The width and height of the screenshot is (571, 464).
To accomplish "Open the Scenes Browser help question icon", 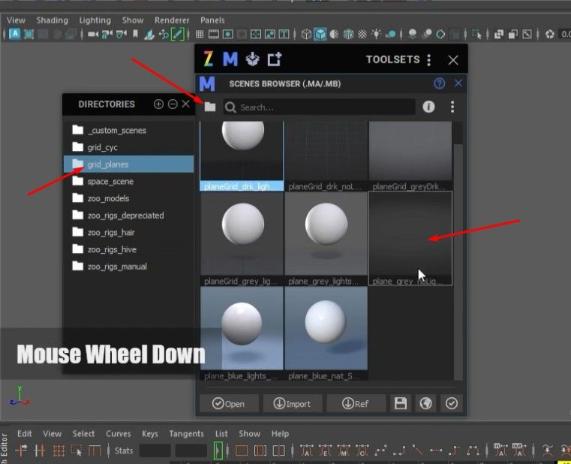I will [x=439, y=84].
